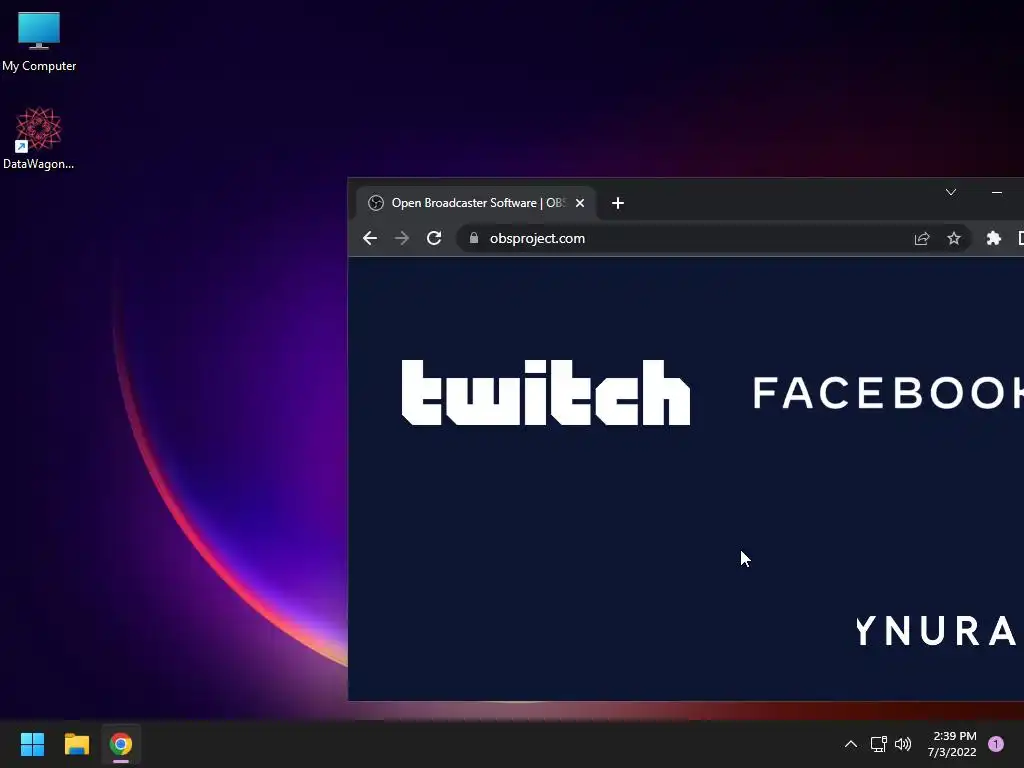Open the notification badge in taskbar
1024x768 pixels.
(995, 744)
